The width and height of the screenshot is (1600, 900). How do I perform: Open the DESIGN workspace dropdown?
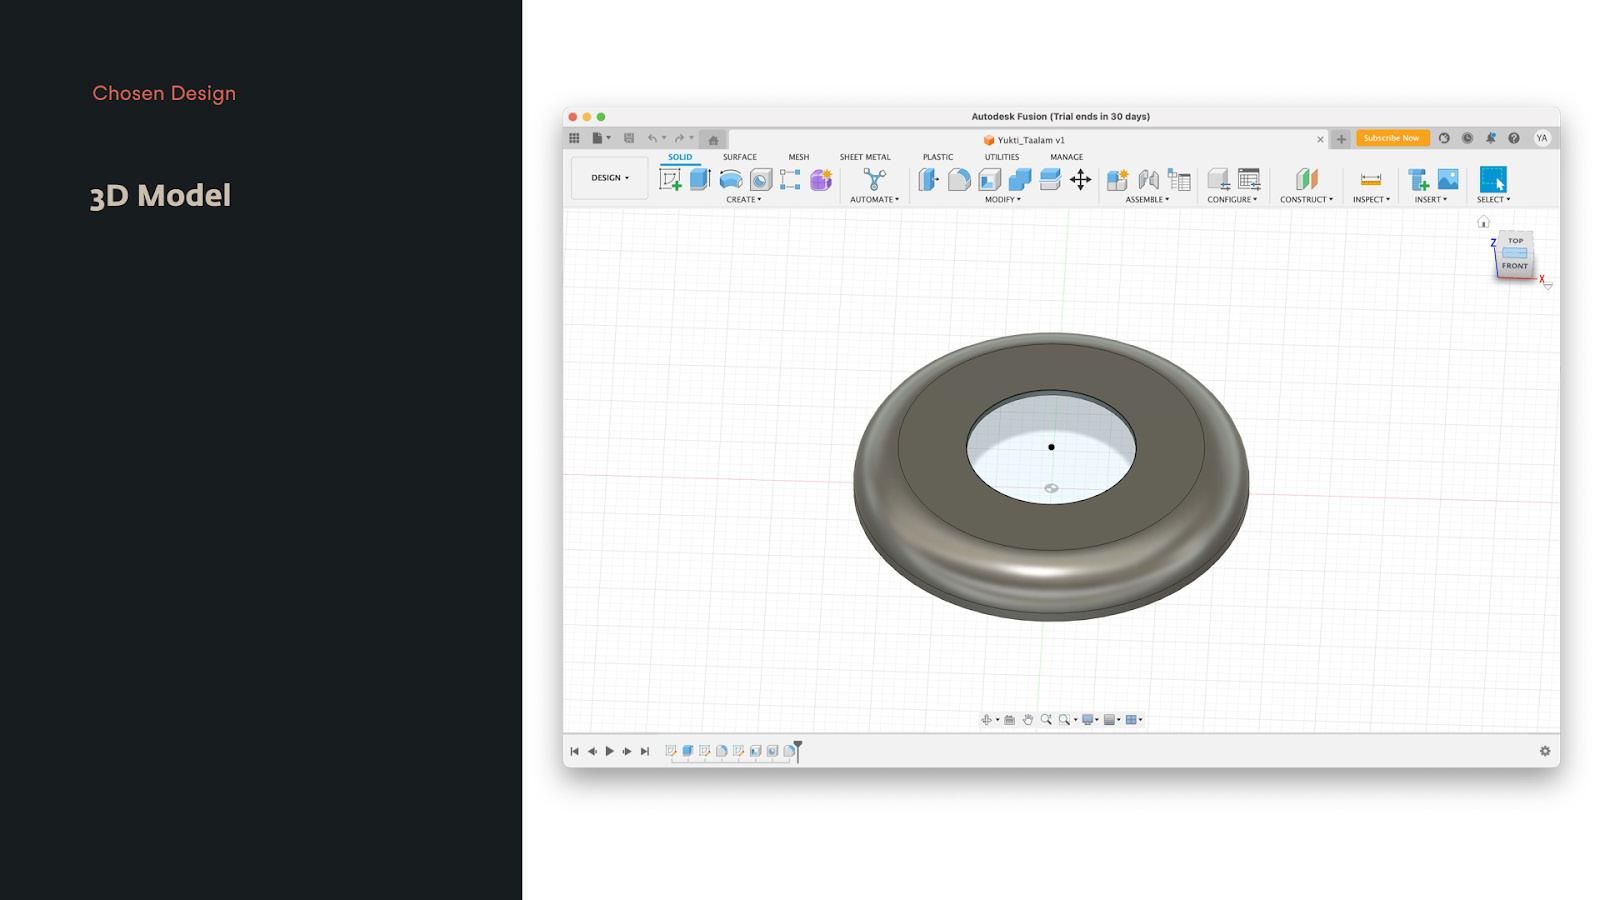pyautogui.click(x=610, y=178)
